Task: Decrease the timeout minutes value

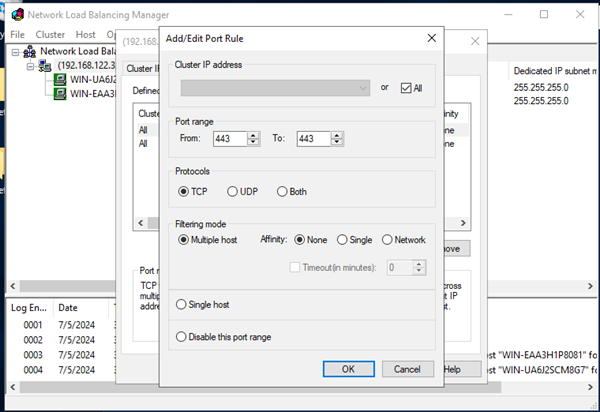Action: click(x=419, y=271)
